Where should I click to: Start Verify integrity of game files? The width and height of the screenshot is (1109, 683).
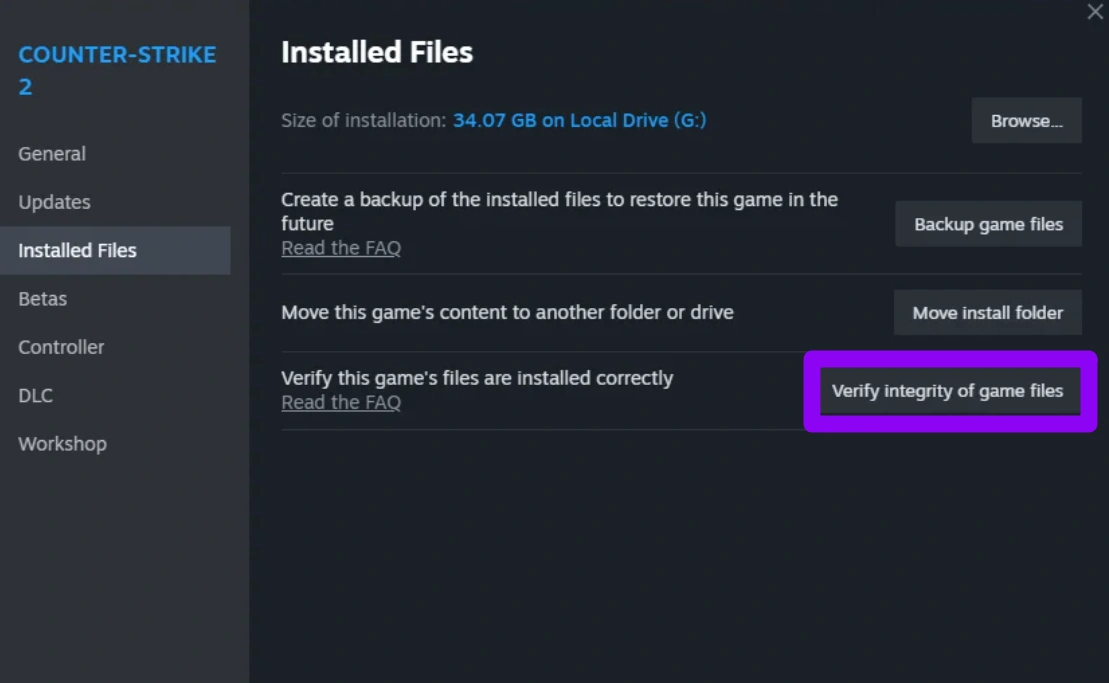[x=947, y=391]
